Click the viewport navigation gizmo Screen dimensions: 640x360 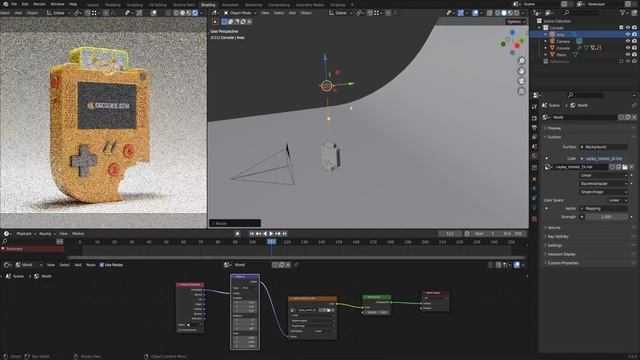513,42
